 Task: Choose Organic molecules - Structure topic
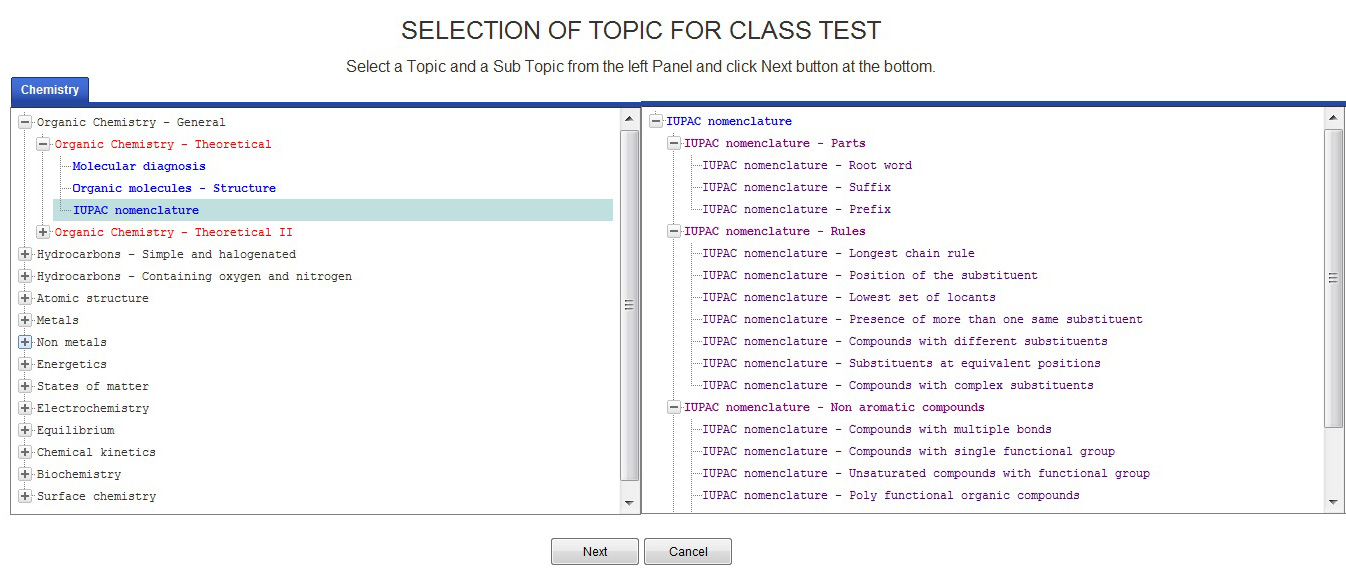click(x=174, y=188)
